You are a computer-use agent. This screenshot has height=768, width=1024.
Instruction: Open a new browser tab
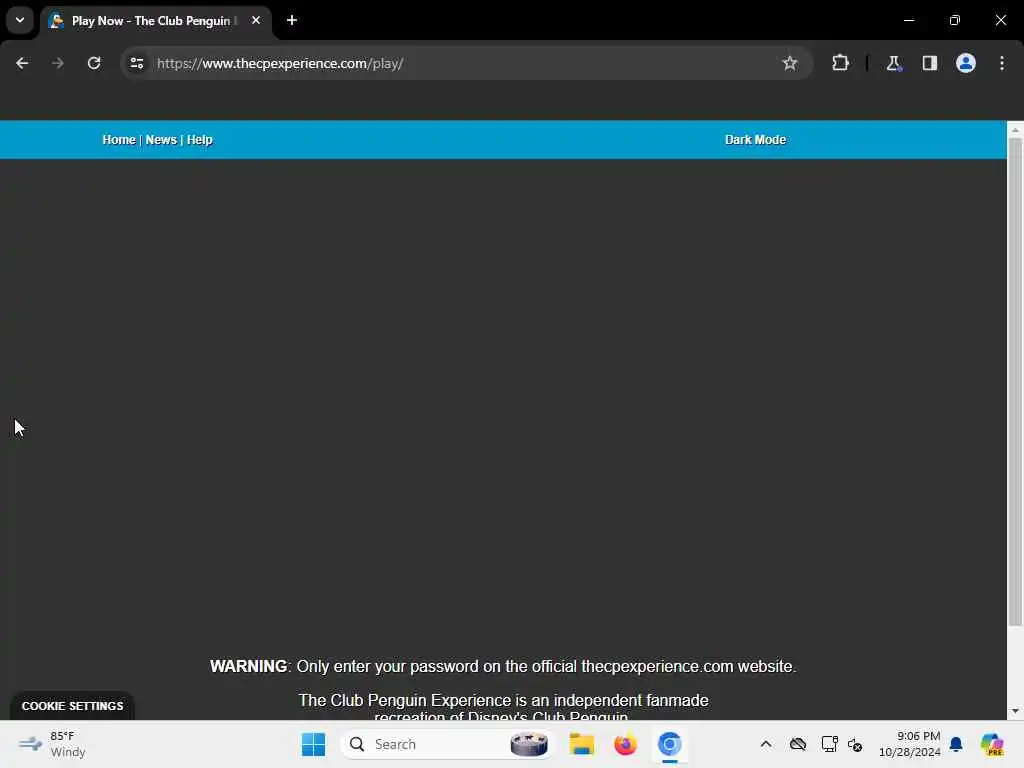coord(291,20)
